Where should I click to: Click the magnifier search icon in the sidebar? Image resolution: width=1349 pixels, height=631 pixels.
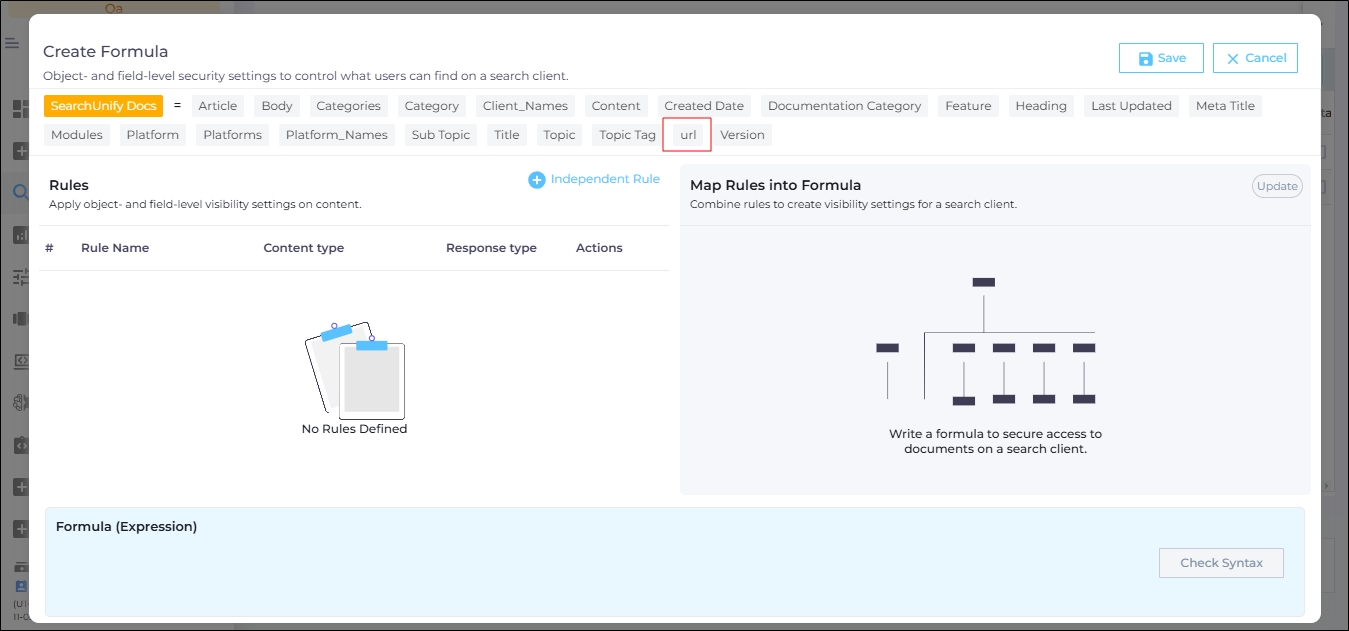click(x=19, y=192)
